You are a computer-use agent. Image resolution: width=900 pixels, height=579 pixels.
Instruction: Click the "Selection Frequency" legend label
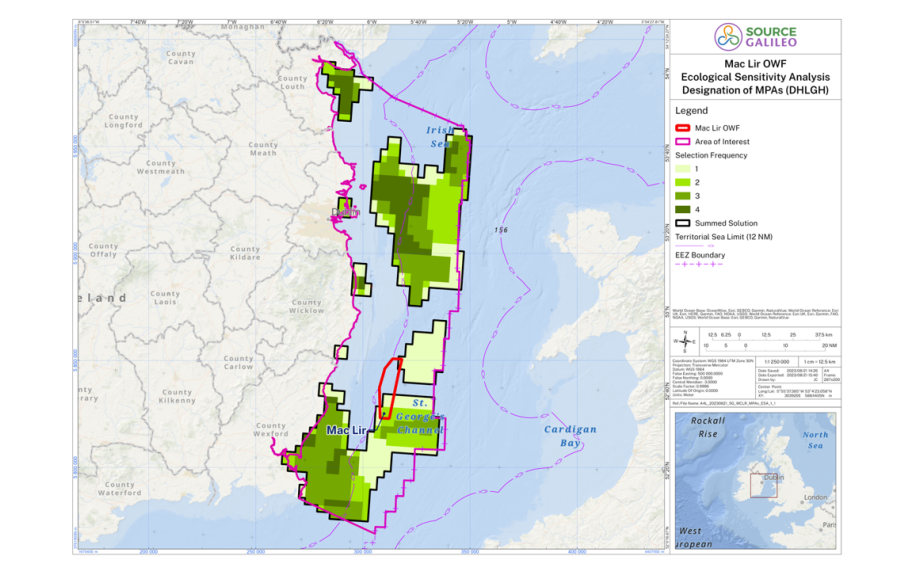711,156
